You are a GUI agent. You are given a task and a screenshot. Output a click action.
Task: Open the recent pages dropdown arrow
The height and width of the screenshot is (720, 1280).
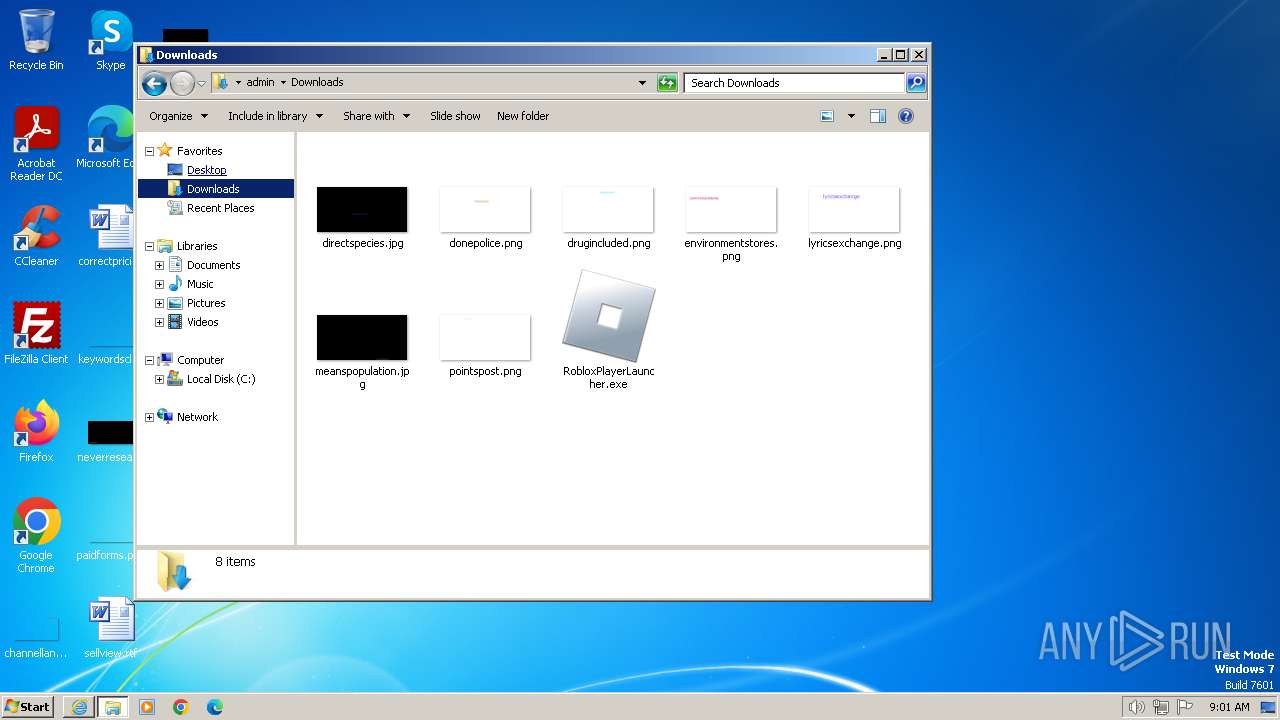[x=201, y=83]
